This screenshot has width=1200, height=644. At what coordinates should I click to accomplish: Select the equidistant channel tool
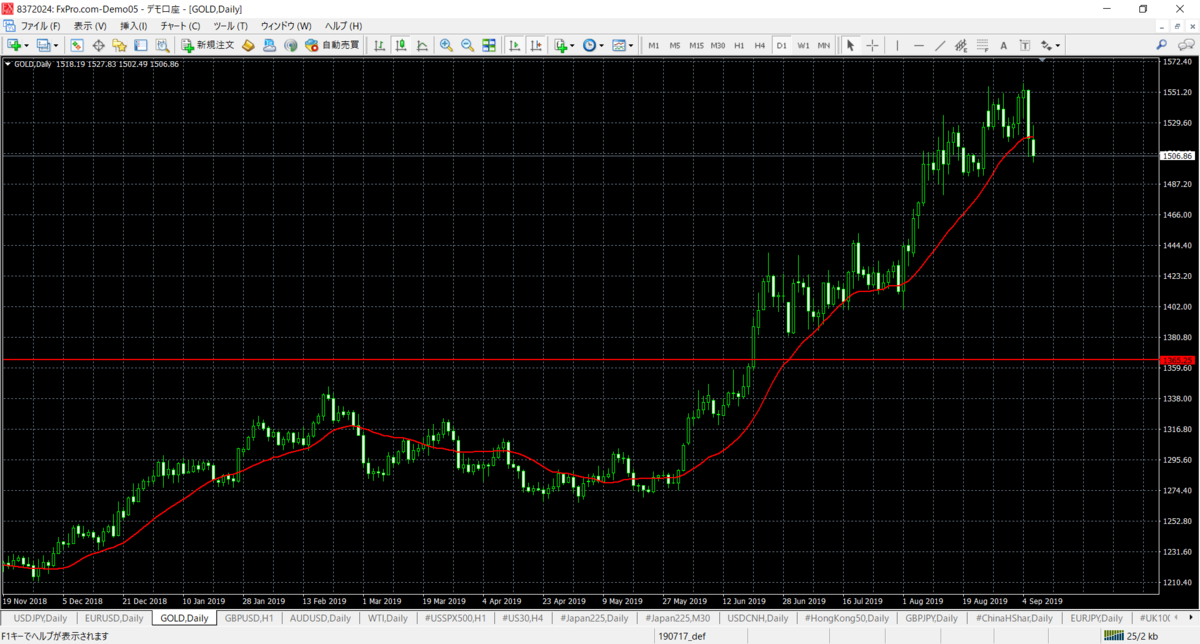click(x=961, y=45)
